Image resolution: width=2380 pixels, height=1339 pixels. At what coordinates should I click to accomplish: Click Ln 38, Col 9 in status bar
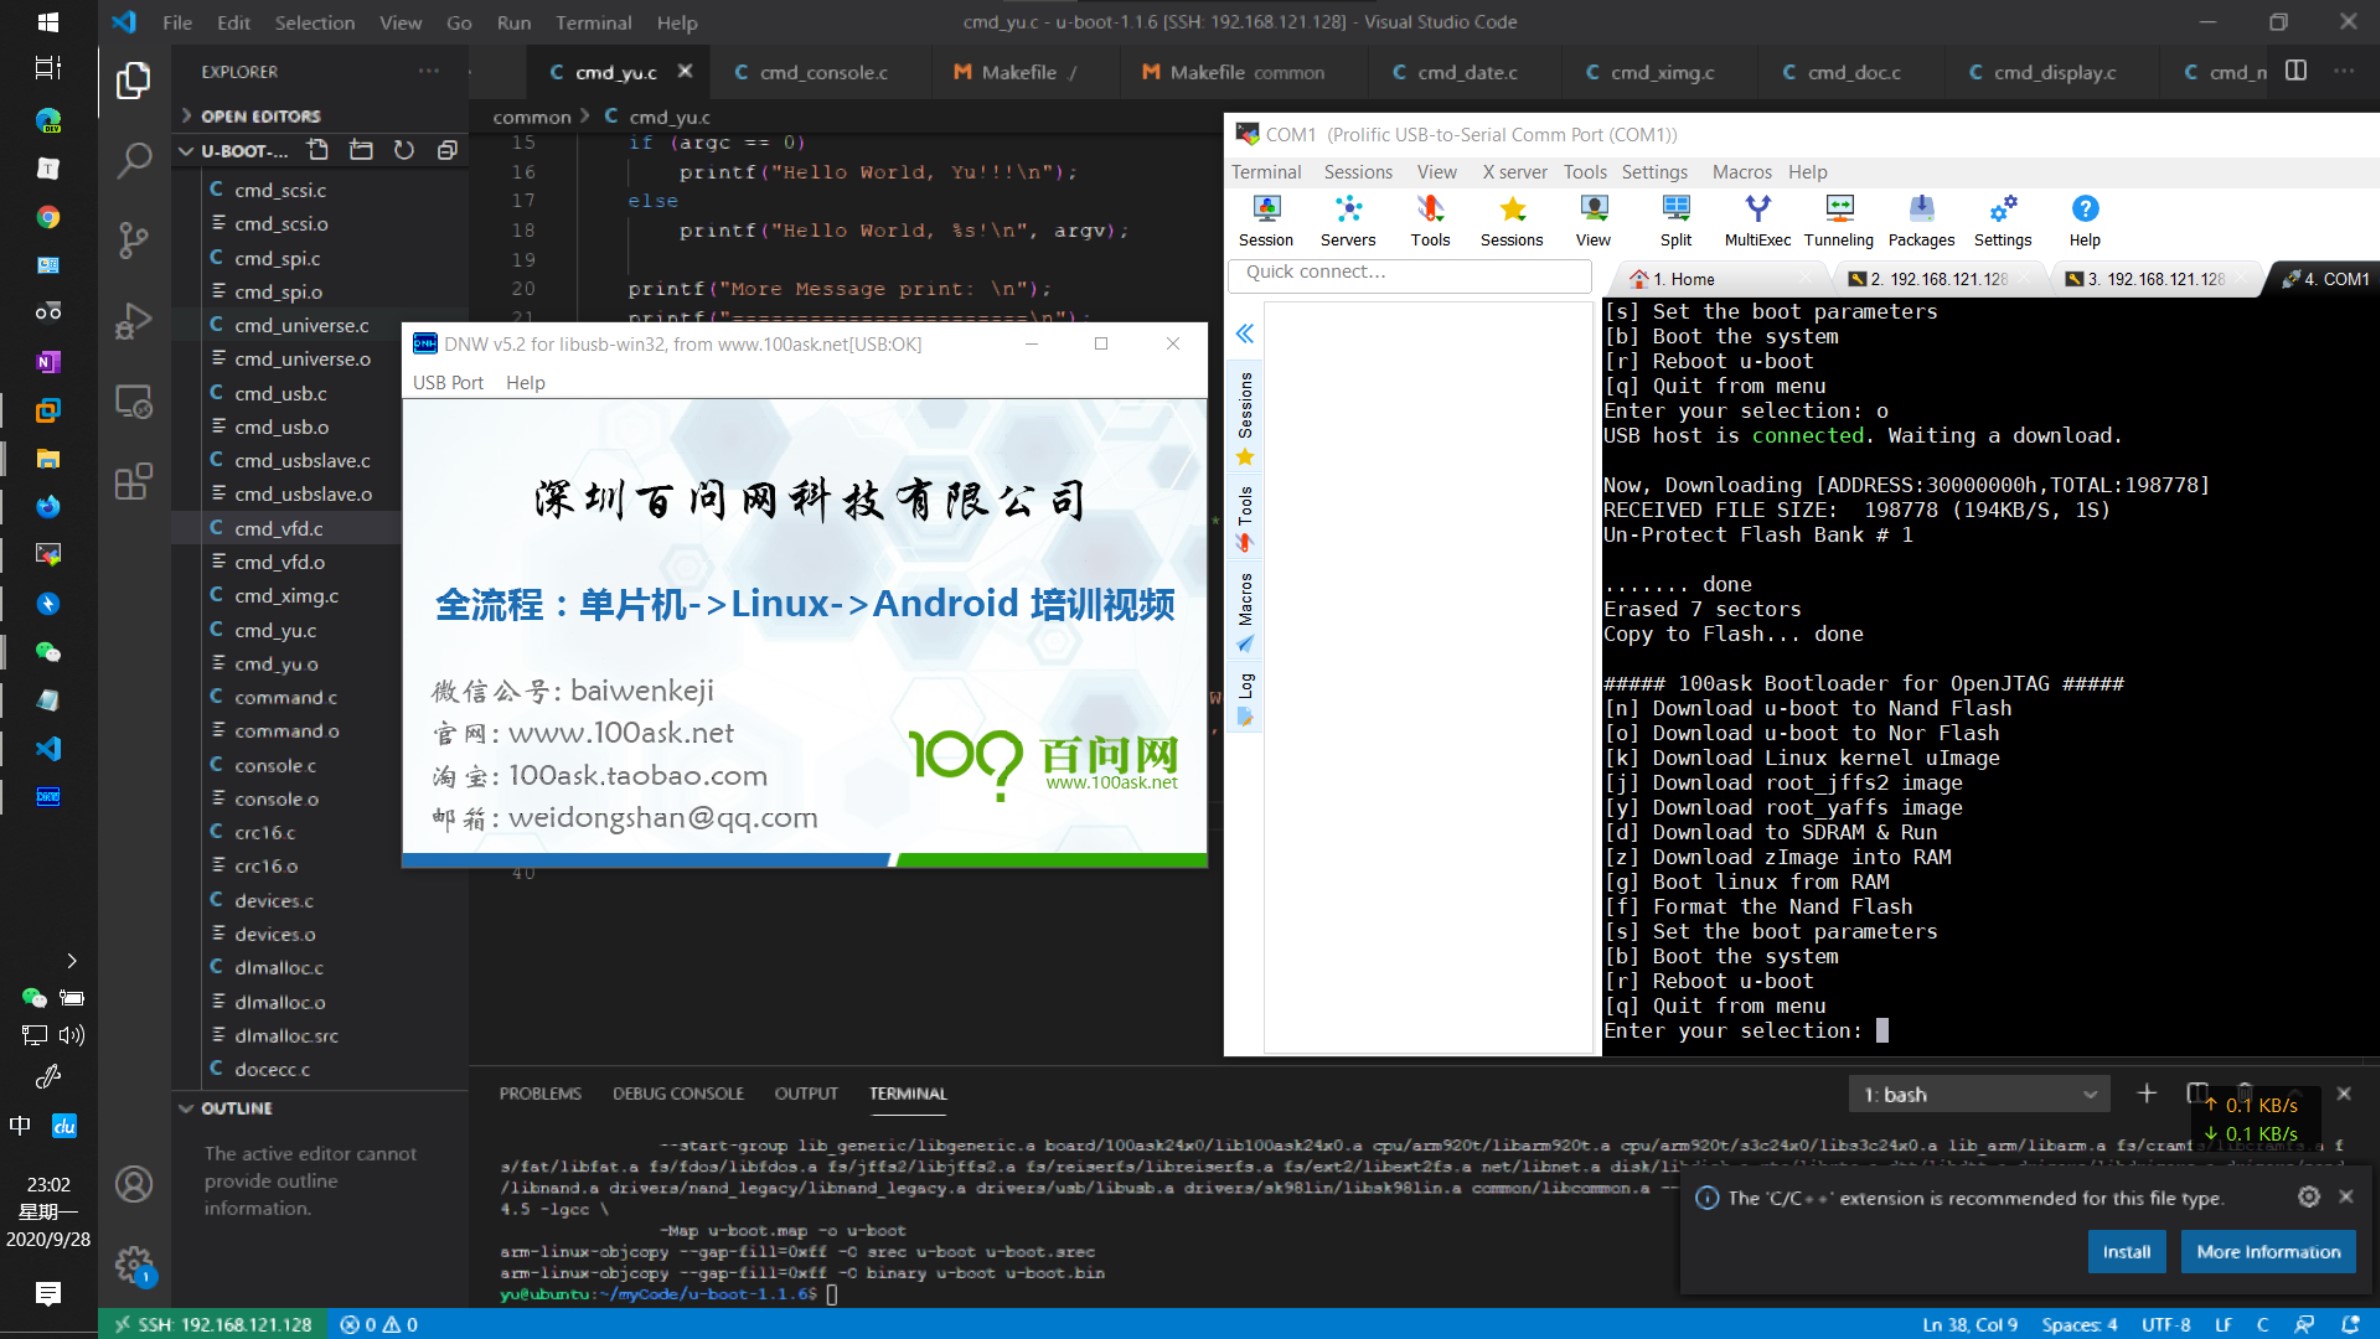1969,1324
